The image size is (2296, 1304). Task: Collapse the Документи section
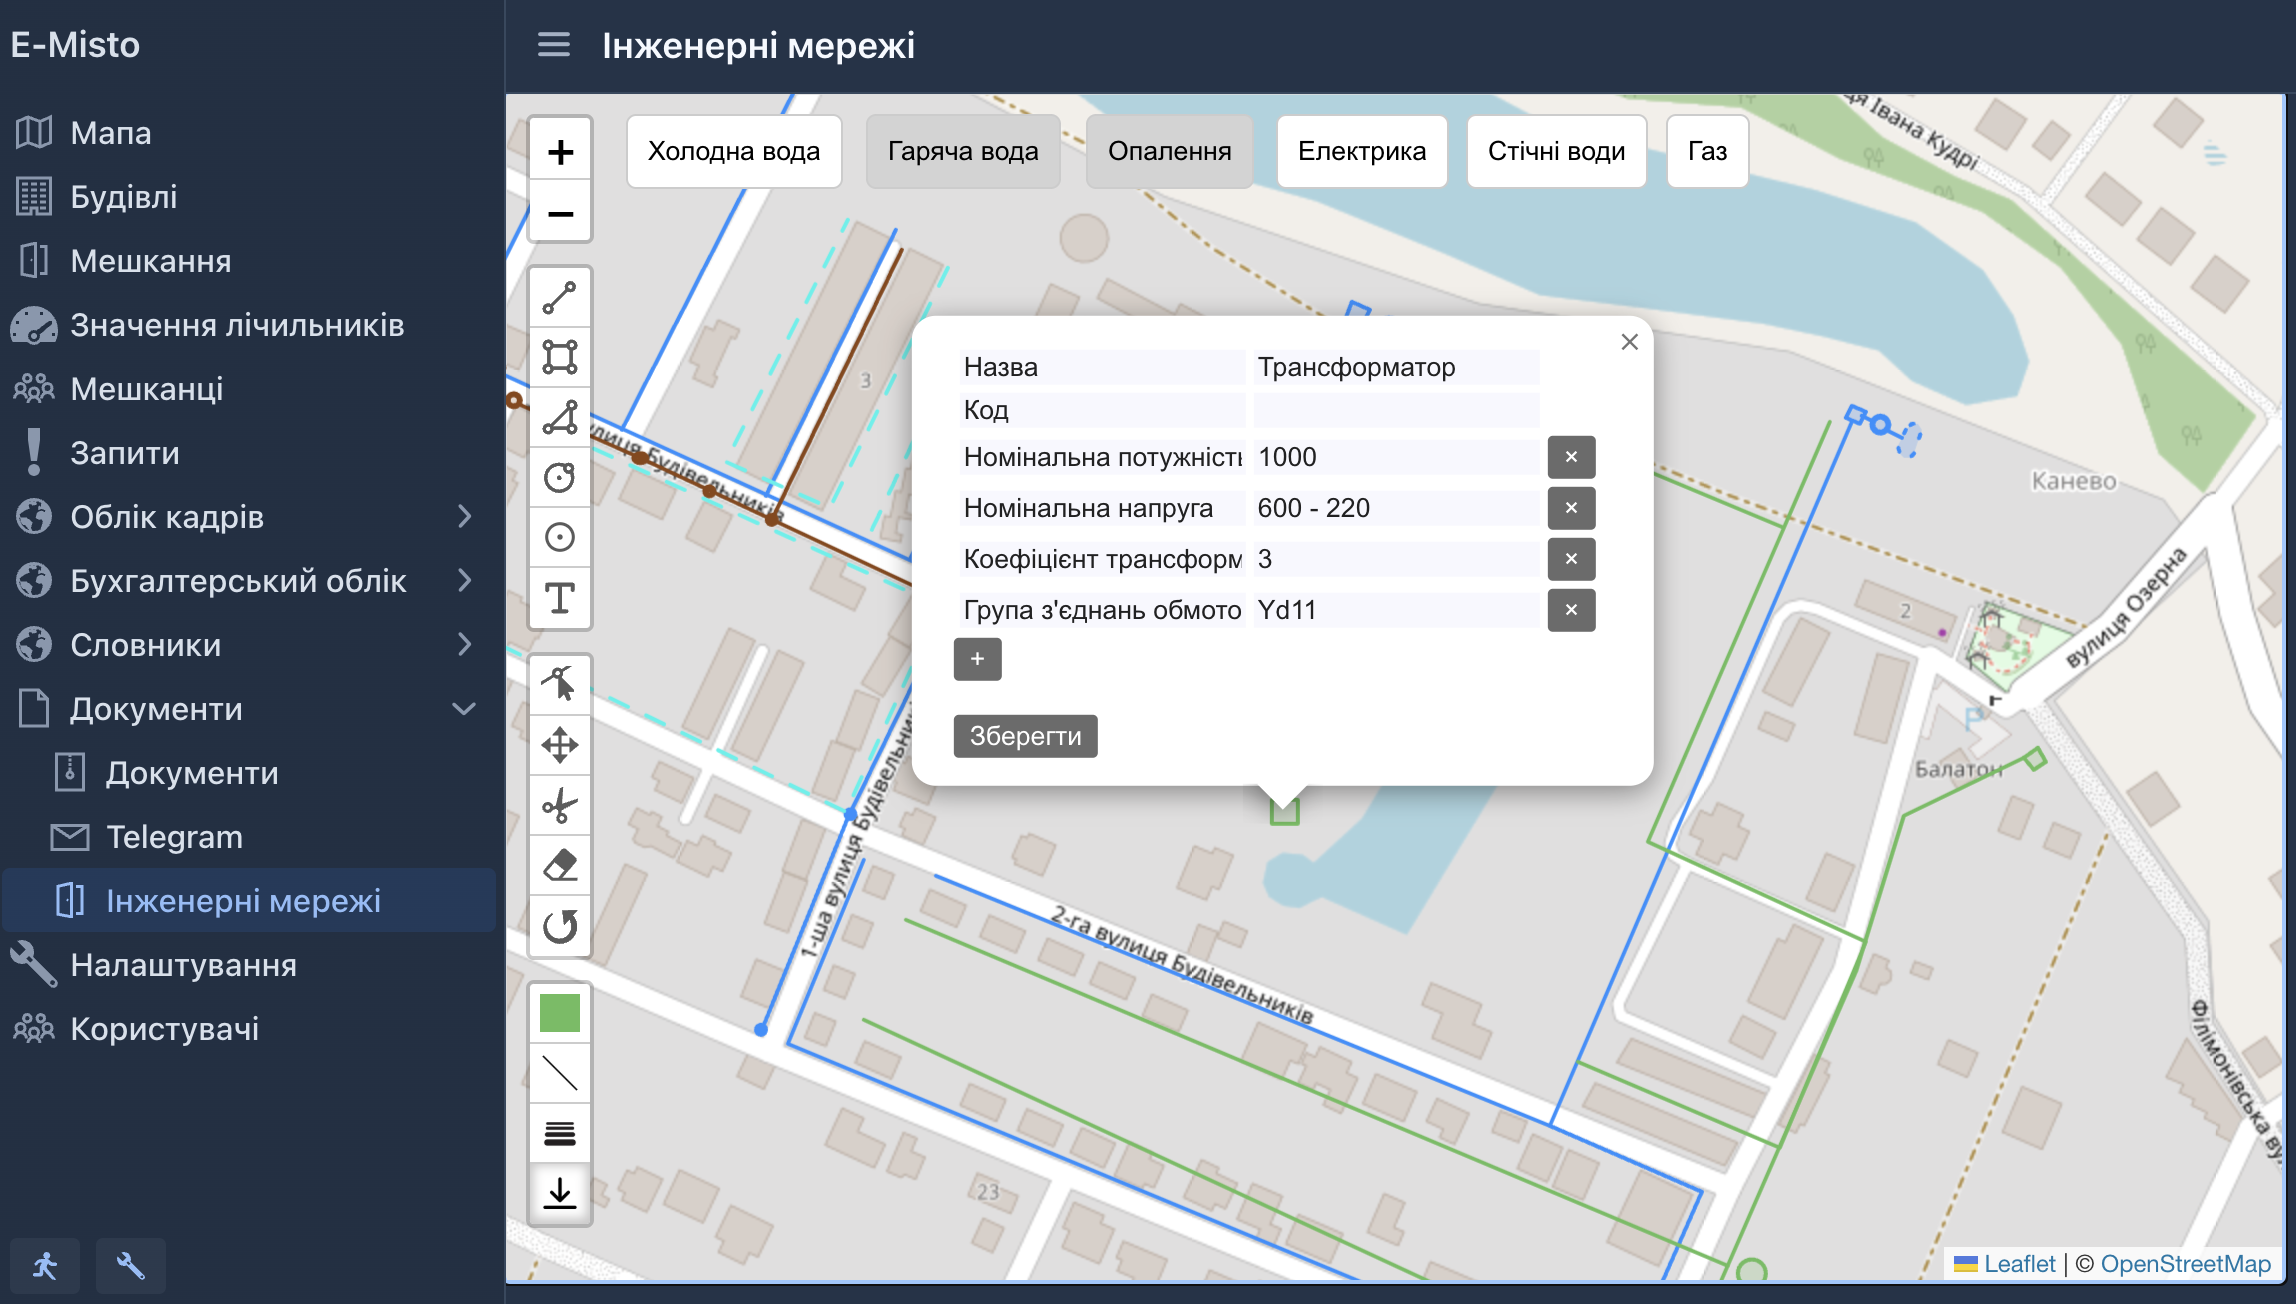click(464, 709)
